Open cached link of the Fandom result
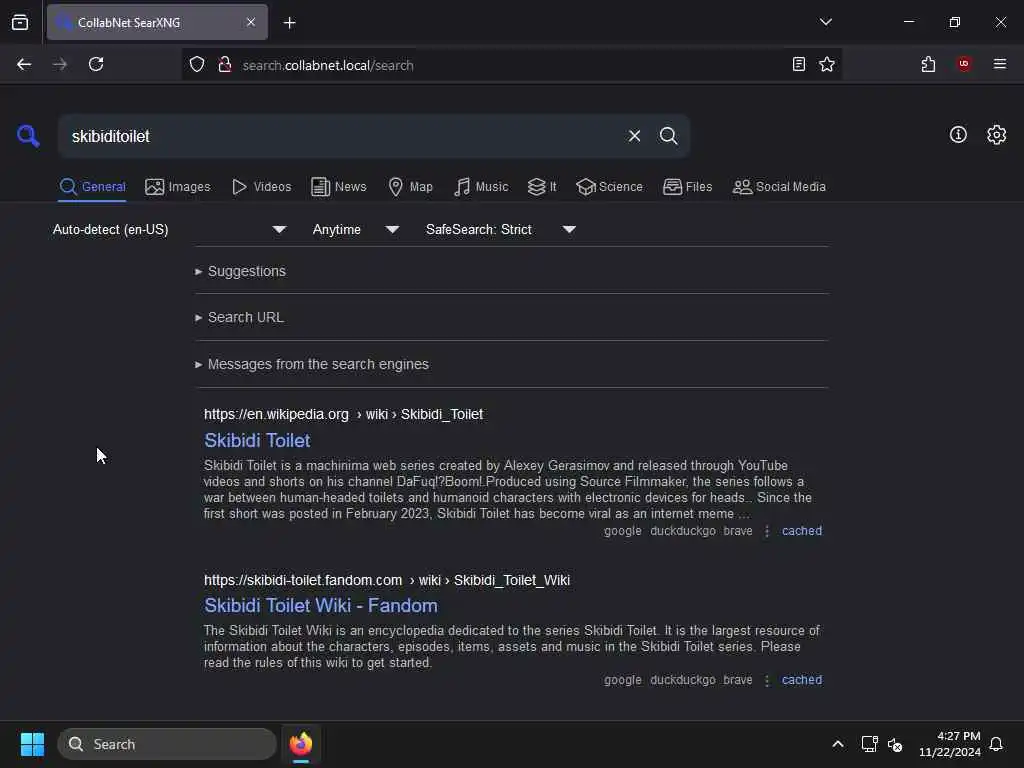1024x768 pixels. coord(802,680)
